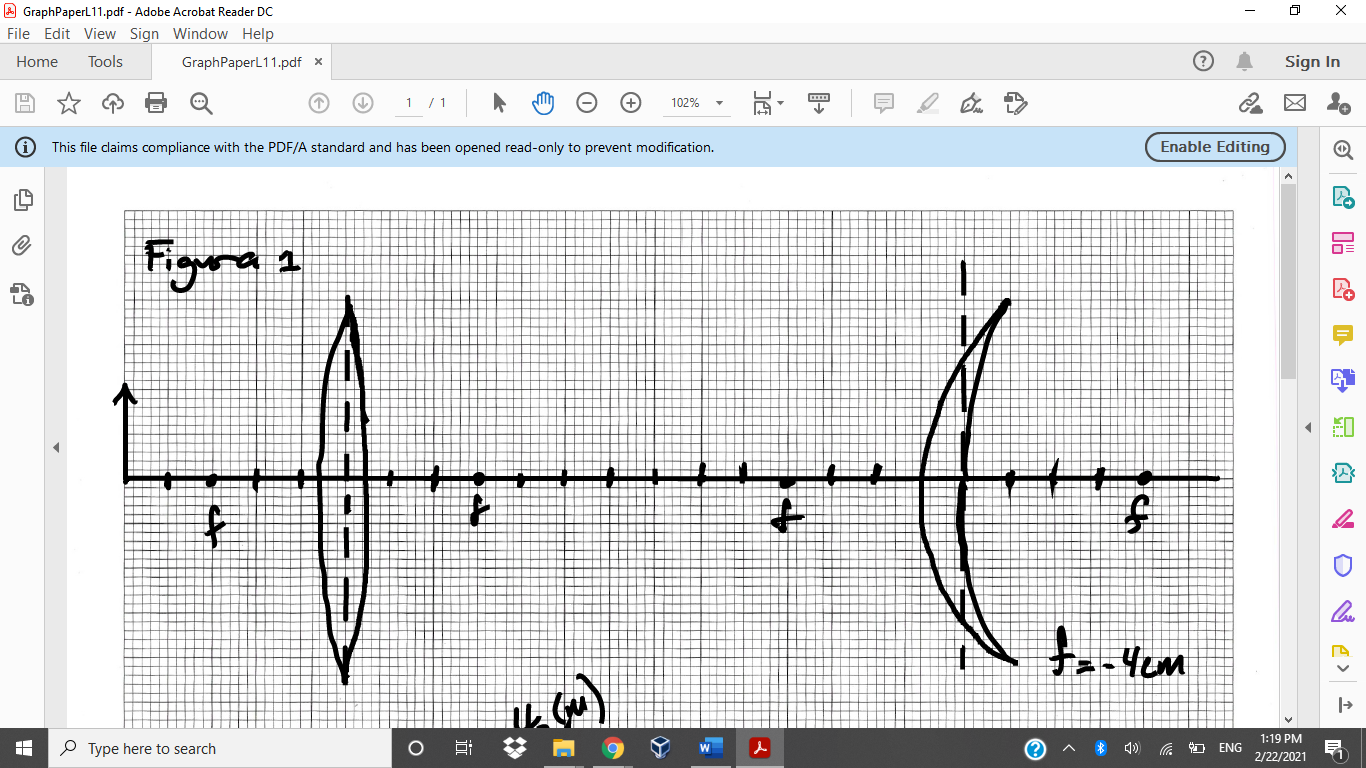Click the Sign In link

1312,62
